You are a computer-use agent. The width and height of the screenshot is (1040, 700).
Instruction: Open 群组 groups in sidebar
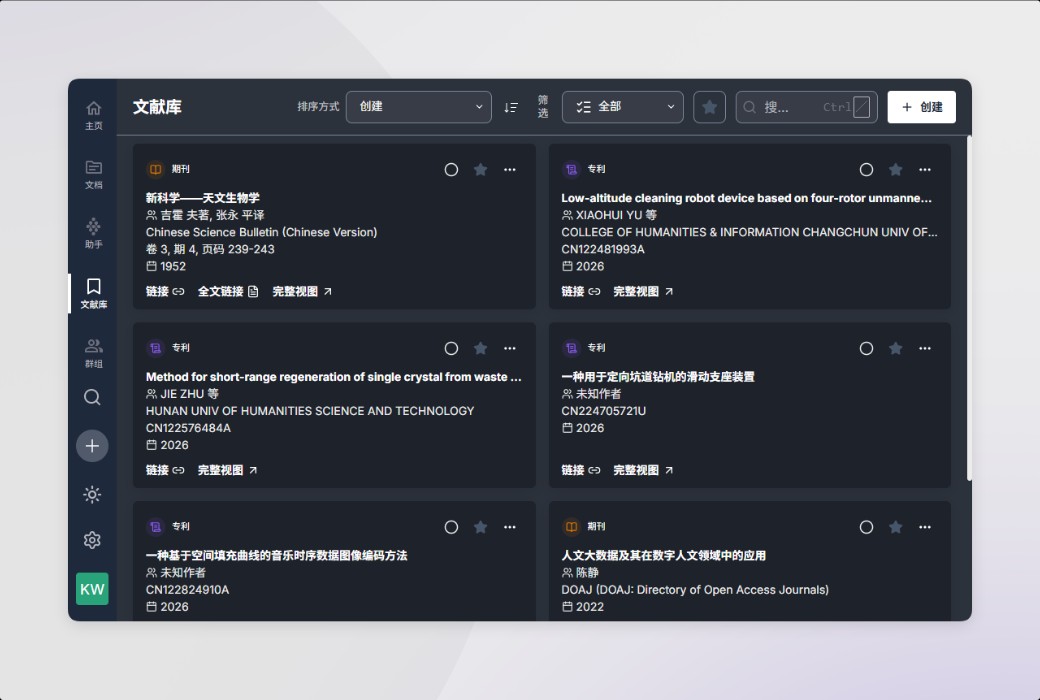point(94,353)
